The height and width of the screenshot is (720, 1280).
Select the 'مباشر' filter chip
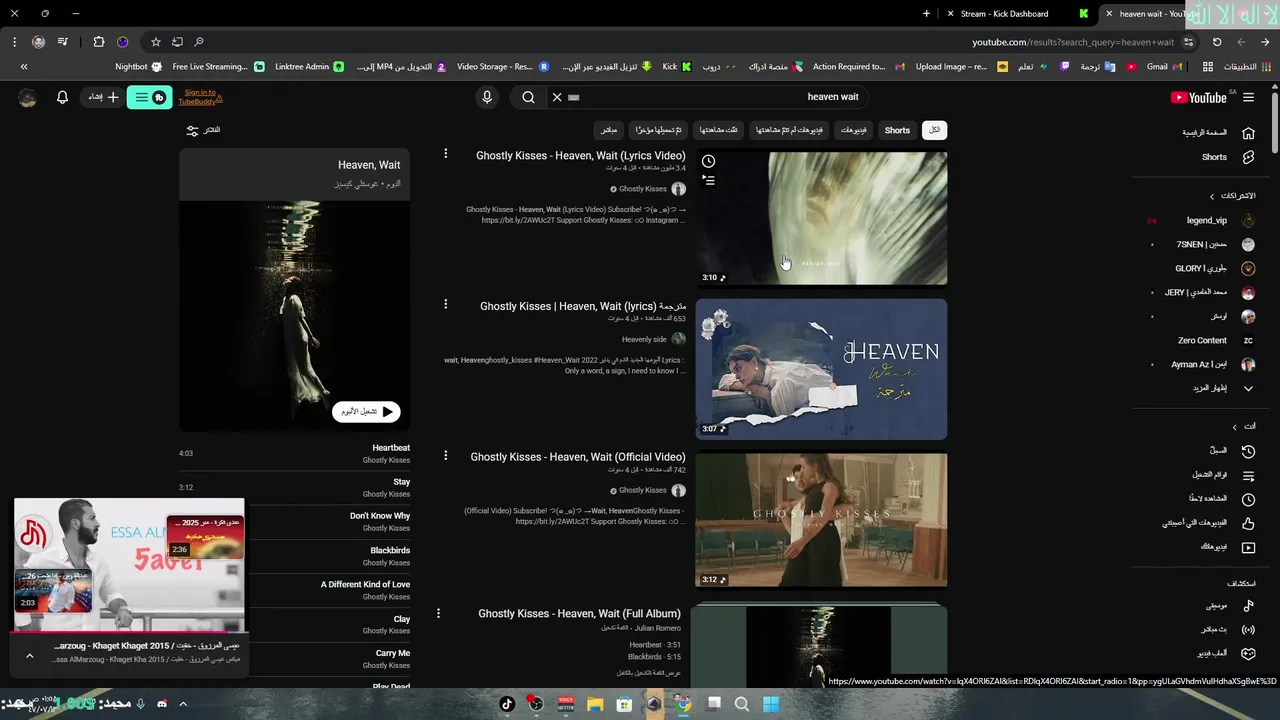pos(608,130)
